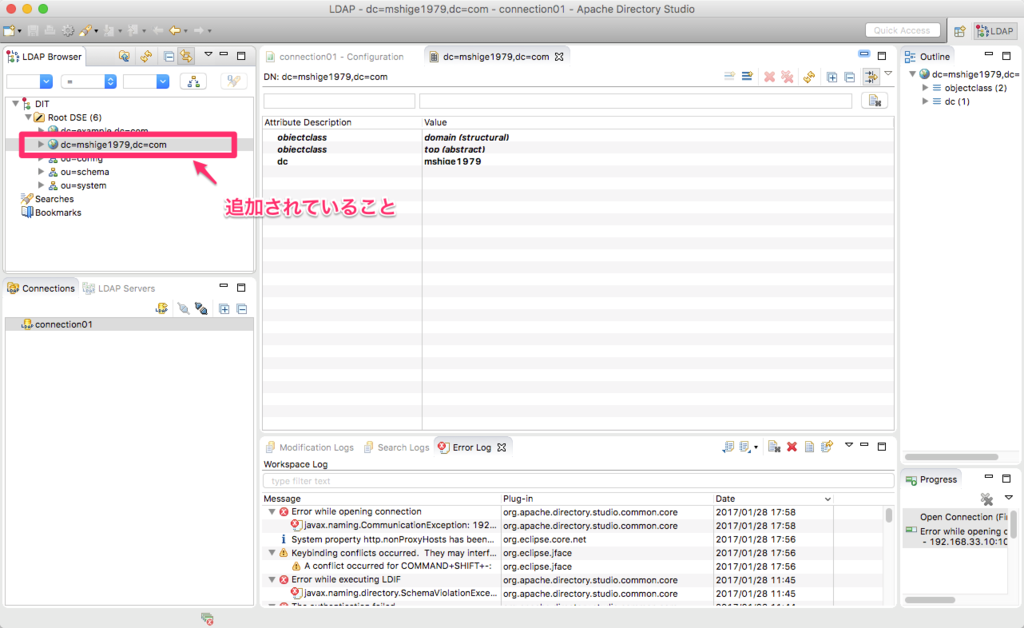This screenshot has width=1024, height=628.
Task: Click the yellow Back arrow in toolbar
Action: (x=174, y=31)
